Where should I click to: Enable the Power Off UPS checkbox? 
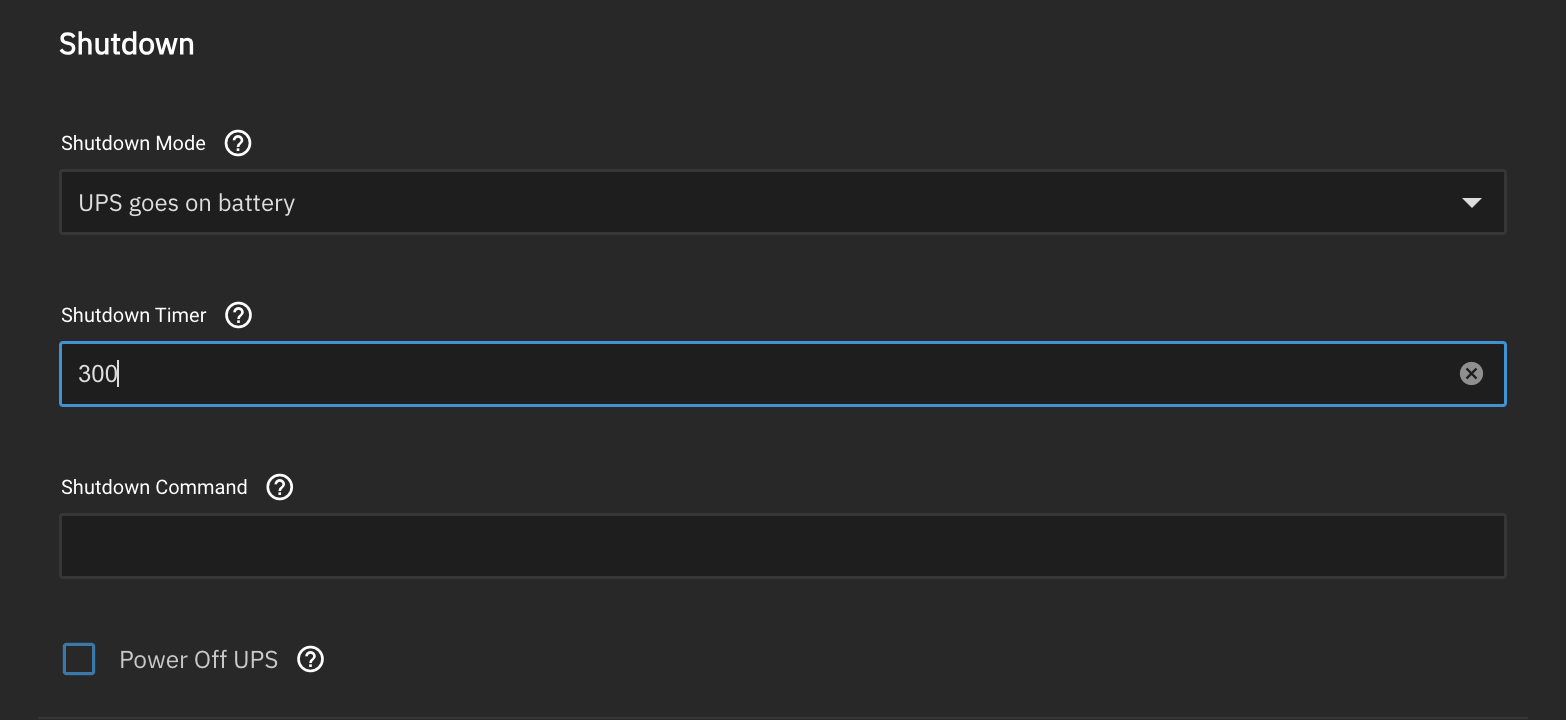[x=79, y=660]
